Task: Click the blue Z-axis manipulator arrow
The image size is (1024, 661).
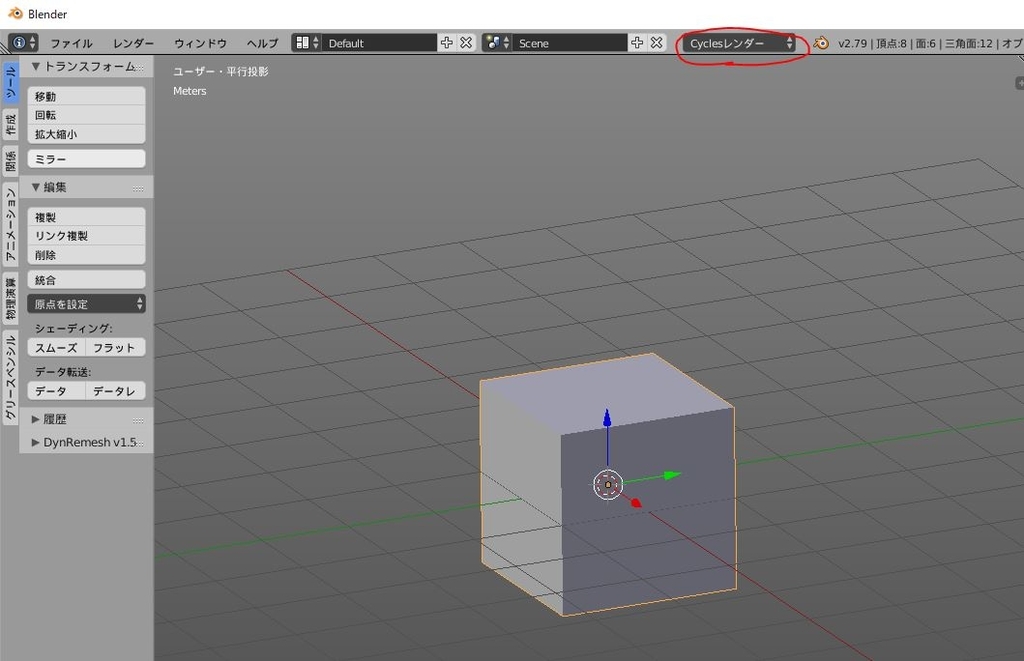Action: [x=607, y=418]
